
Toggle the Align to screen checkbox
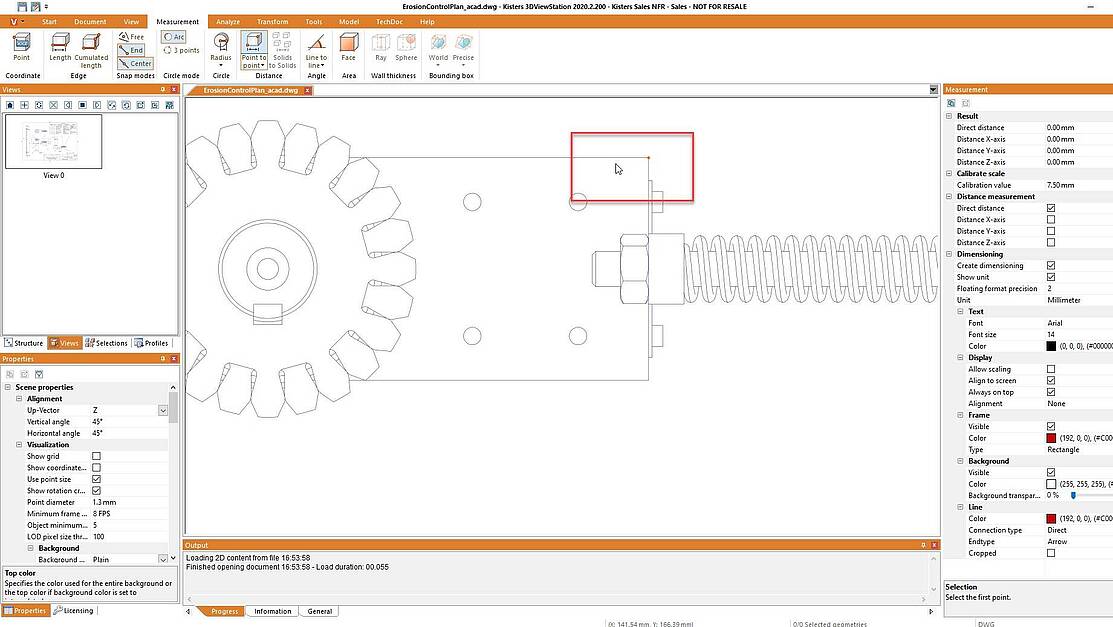[x=1051, y=381]
